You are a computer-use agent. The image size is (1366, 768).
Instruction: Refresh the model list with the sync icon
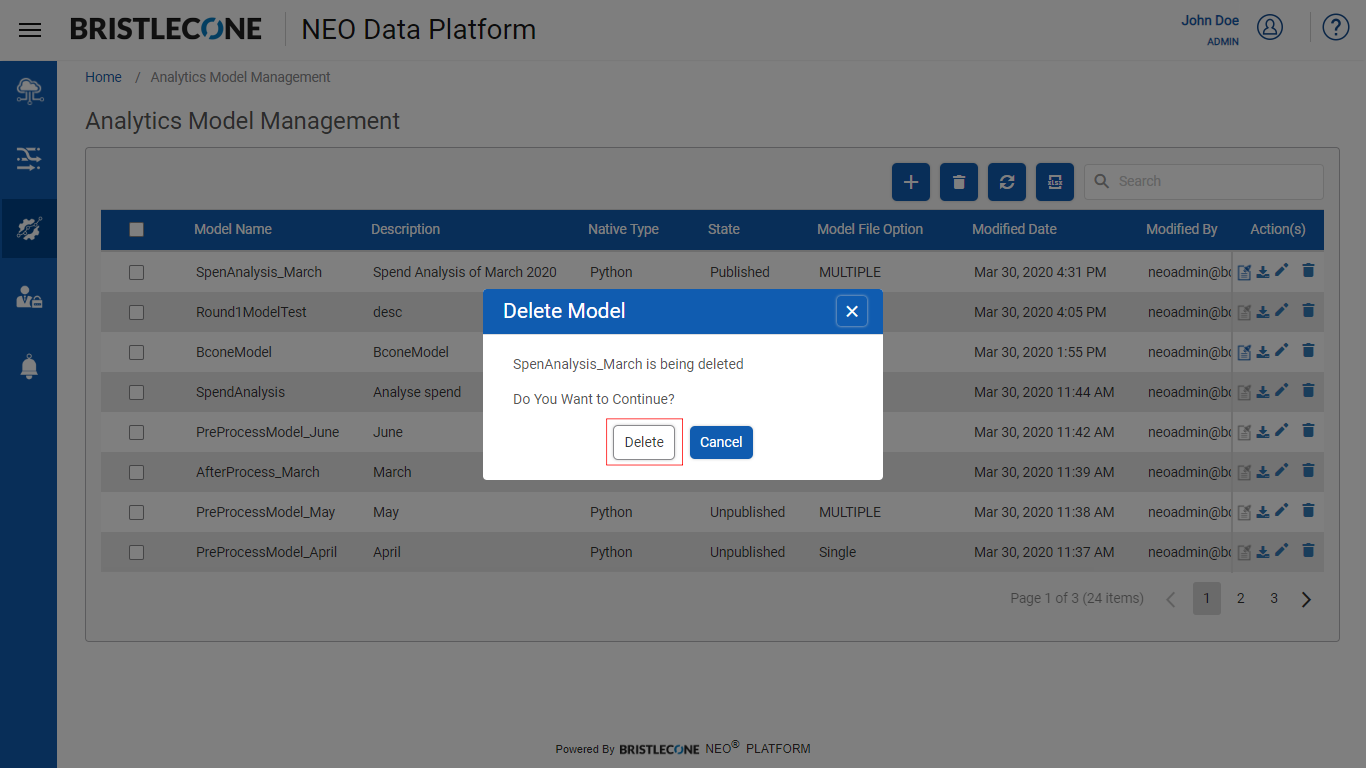1007,182
